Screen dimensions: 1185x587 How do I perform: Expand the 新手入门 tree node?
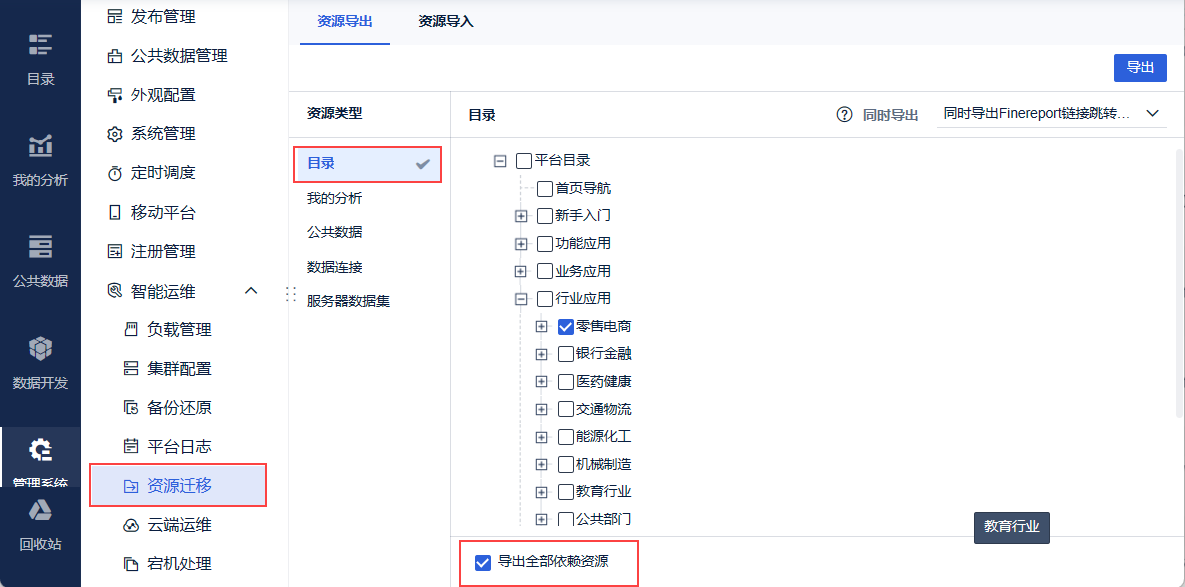[x=520, y=216]
